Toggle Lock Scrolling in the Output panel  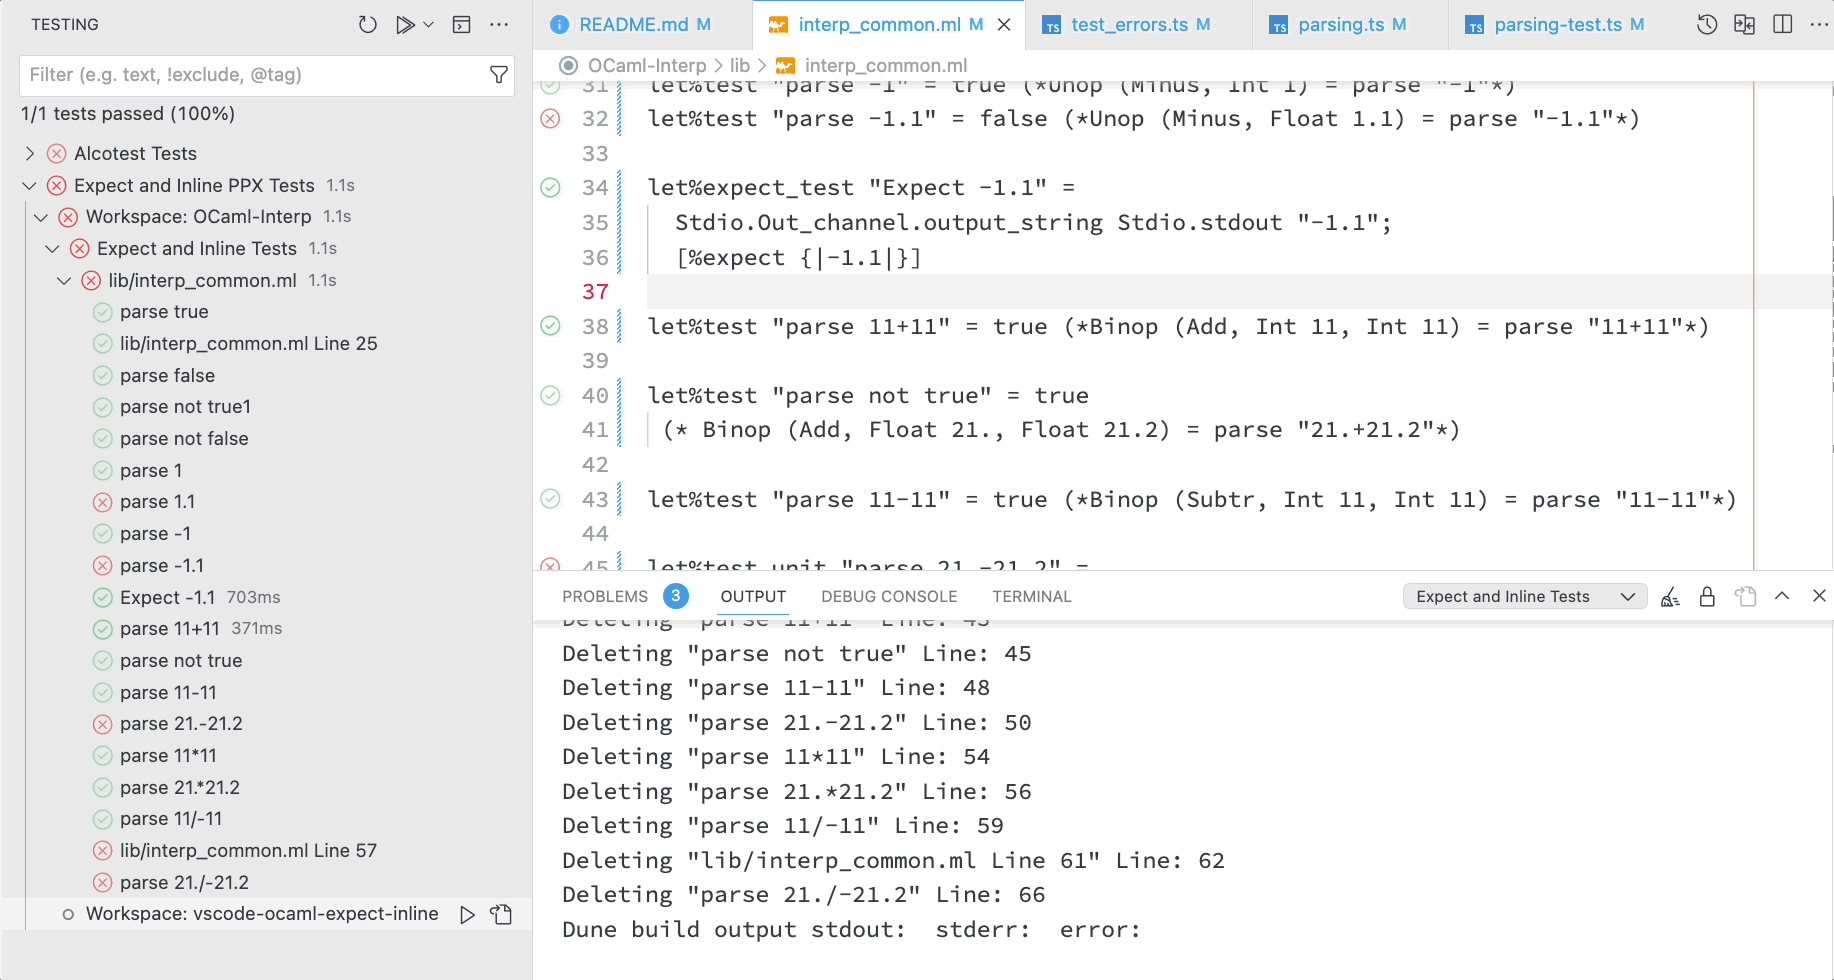pos(1707,596)
